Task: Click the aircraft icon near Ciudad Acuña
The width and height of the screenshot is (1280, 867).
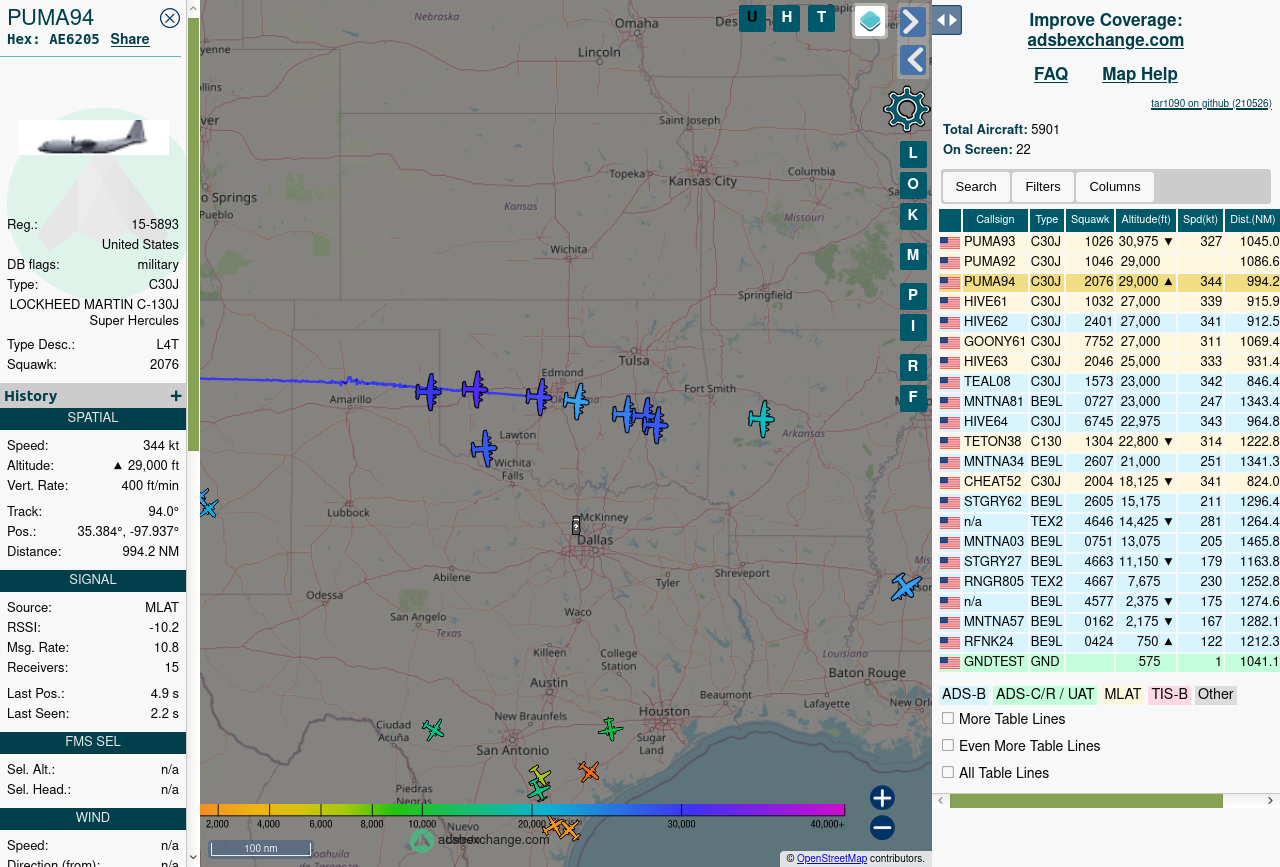Action: pyautogui.click(x=433, y=729)
